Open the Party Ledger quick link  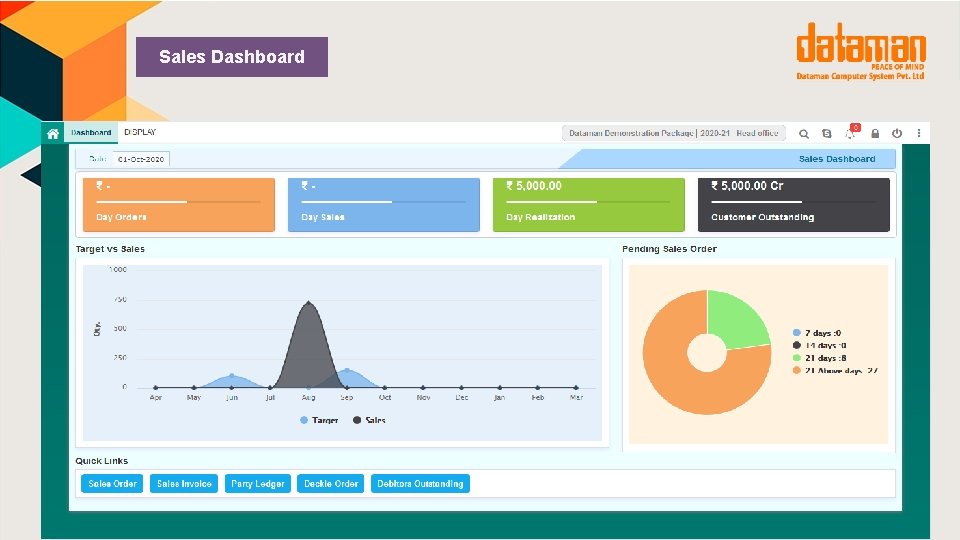pyautogui.click(x=258, y=484)
